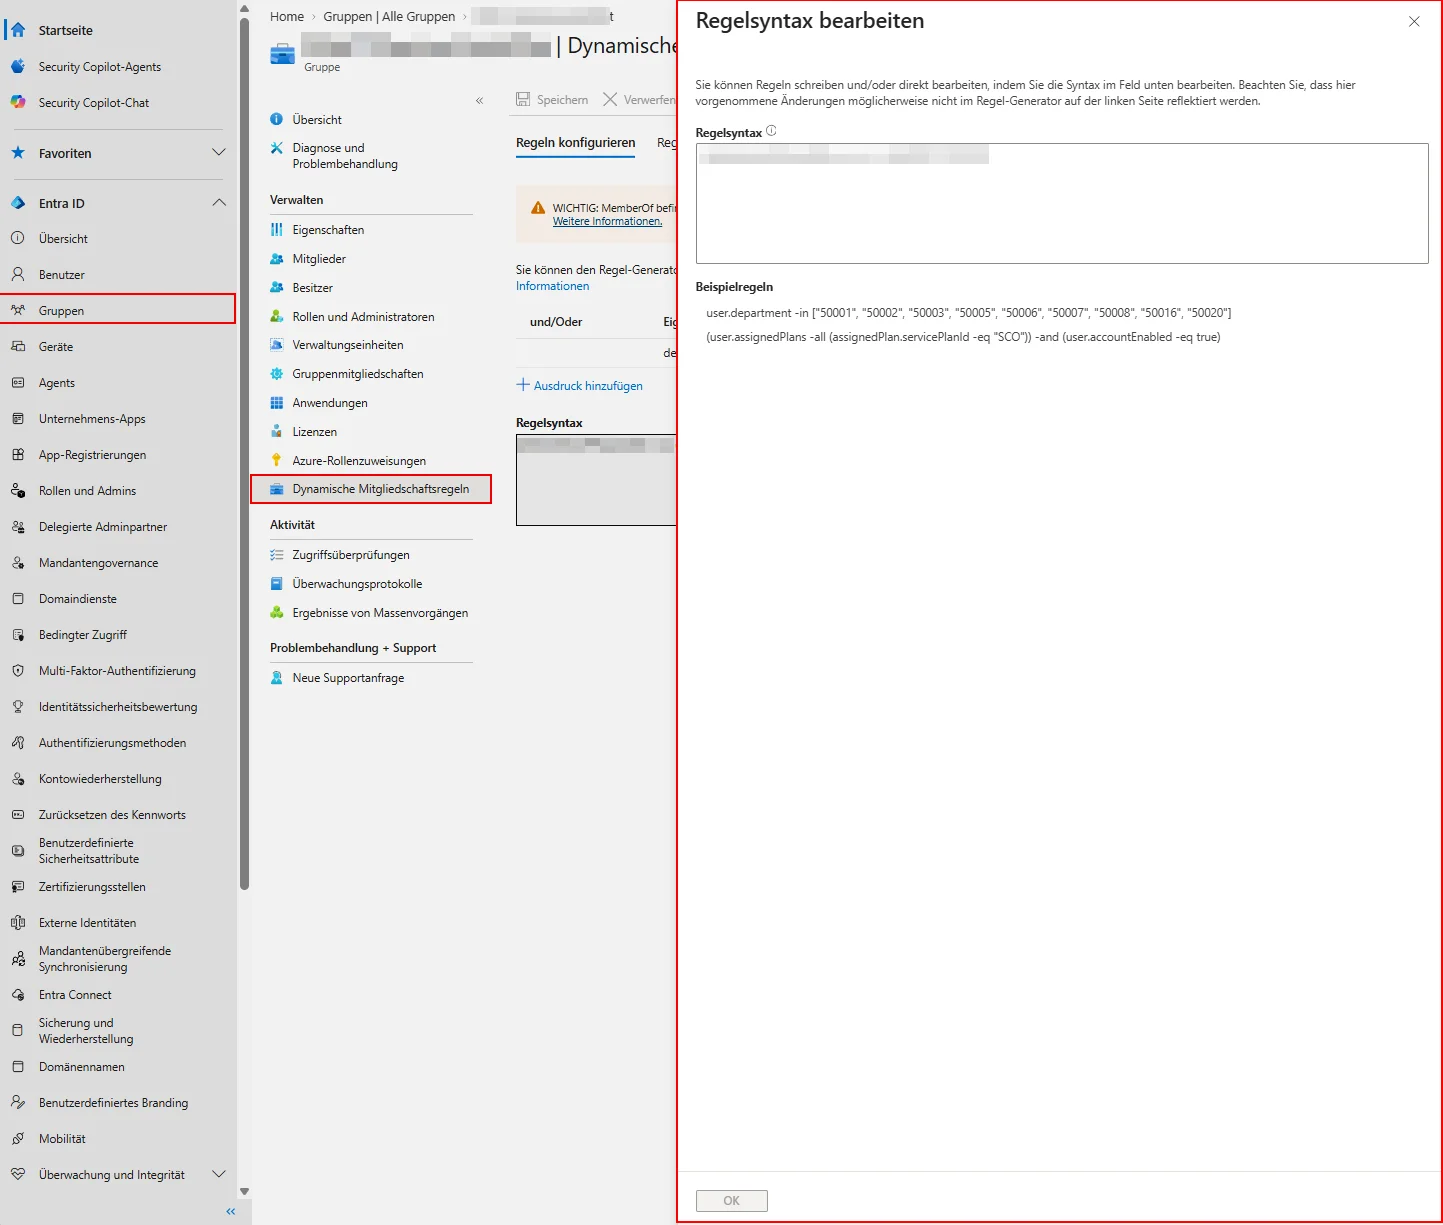The width and height of the screenshot is (1443, 1225).
Task: Open Mobilität icon in sidebar
Action: pyautogui.click(x=18, y=1138)
